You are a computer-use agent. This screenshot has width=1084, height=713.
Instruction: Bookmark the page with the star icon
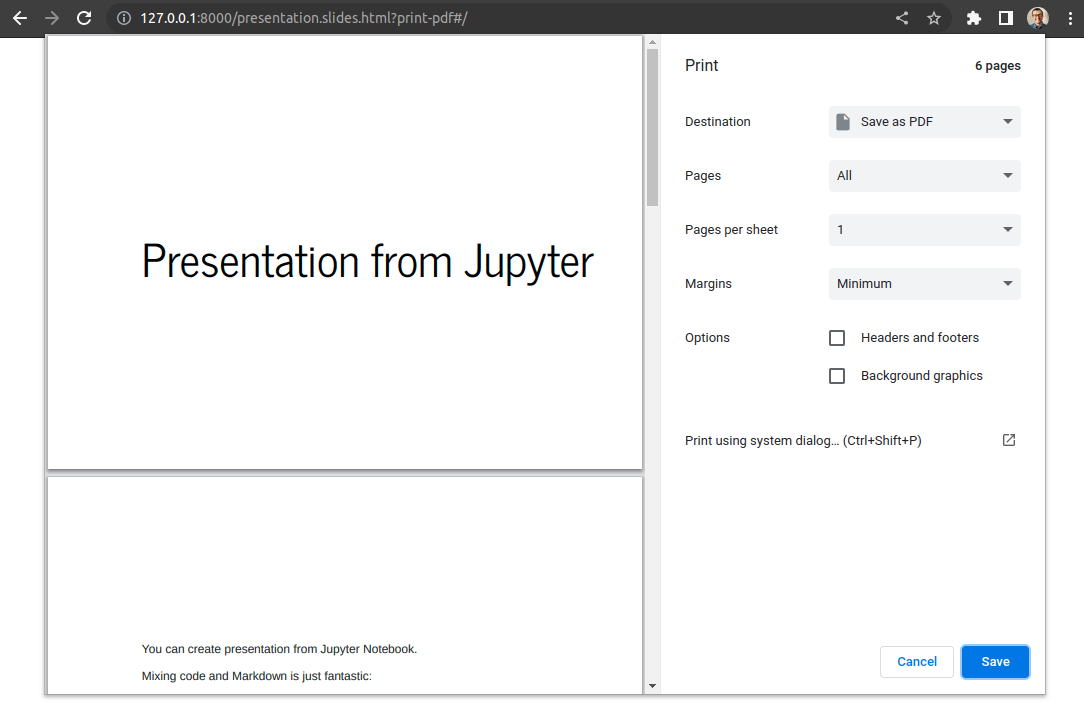click(x=934, y=17)
